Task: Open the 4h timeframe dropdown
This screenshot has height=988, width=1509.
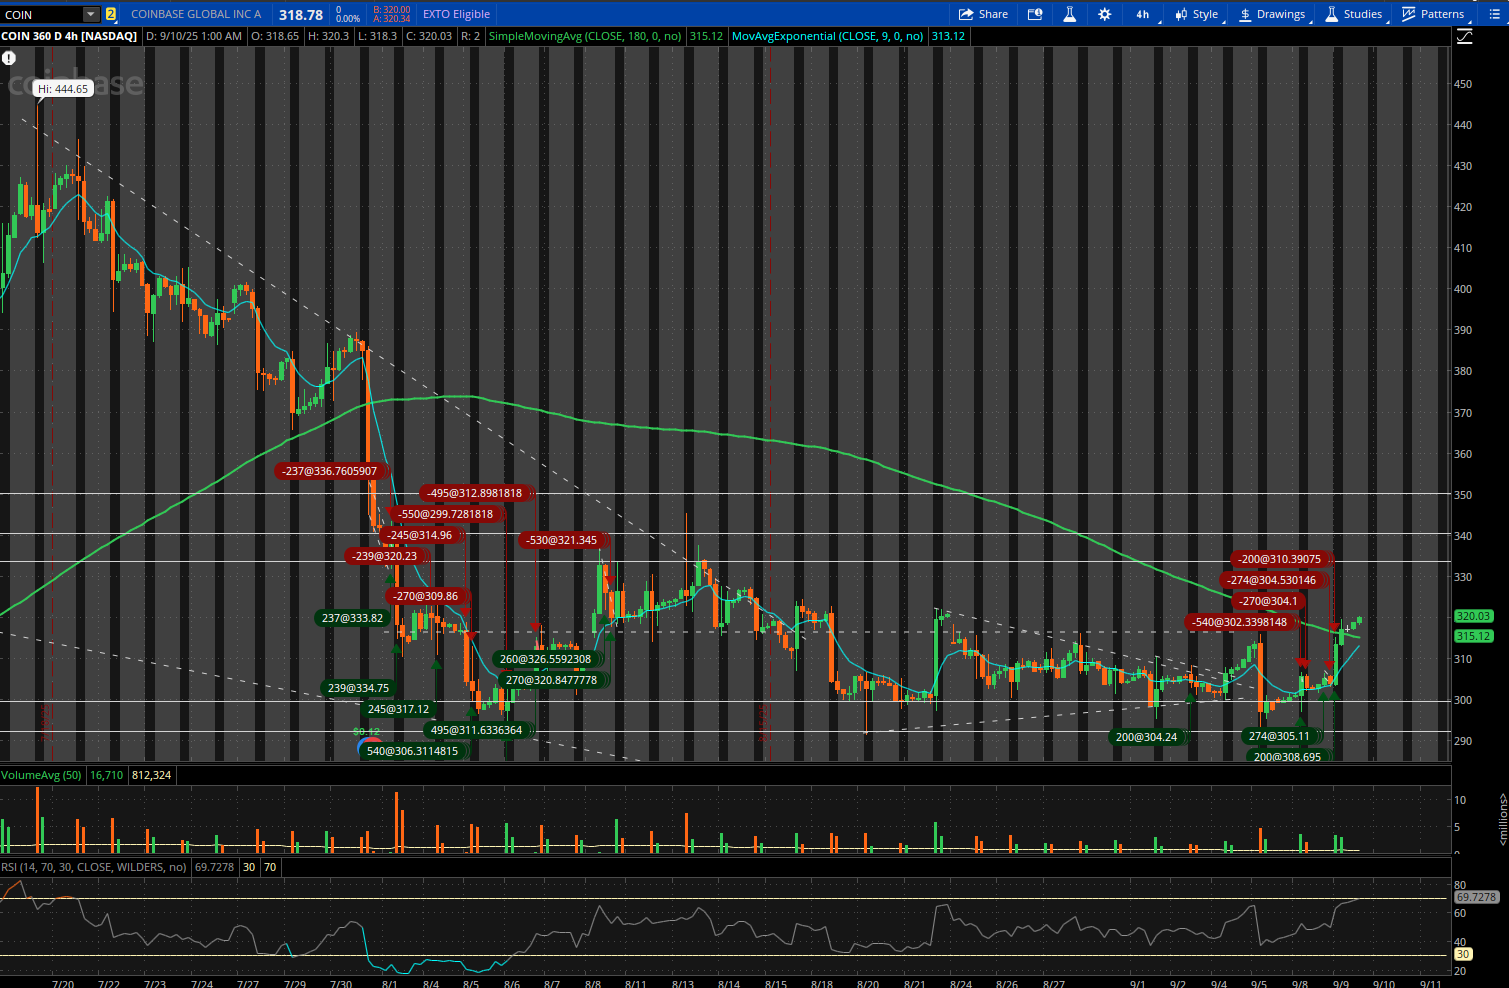Action: pos(1142,14)
